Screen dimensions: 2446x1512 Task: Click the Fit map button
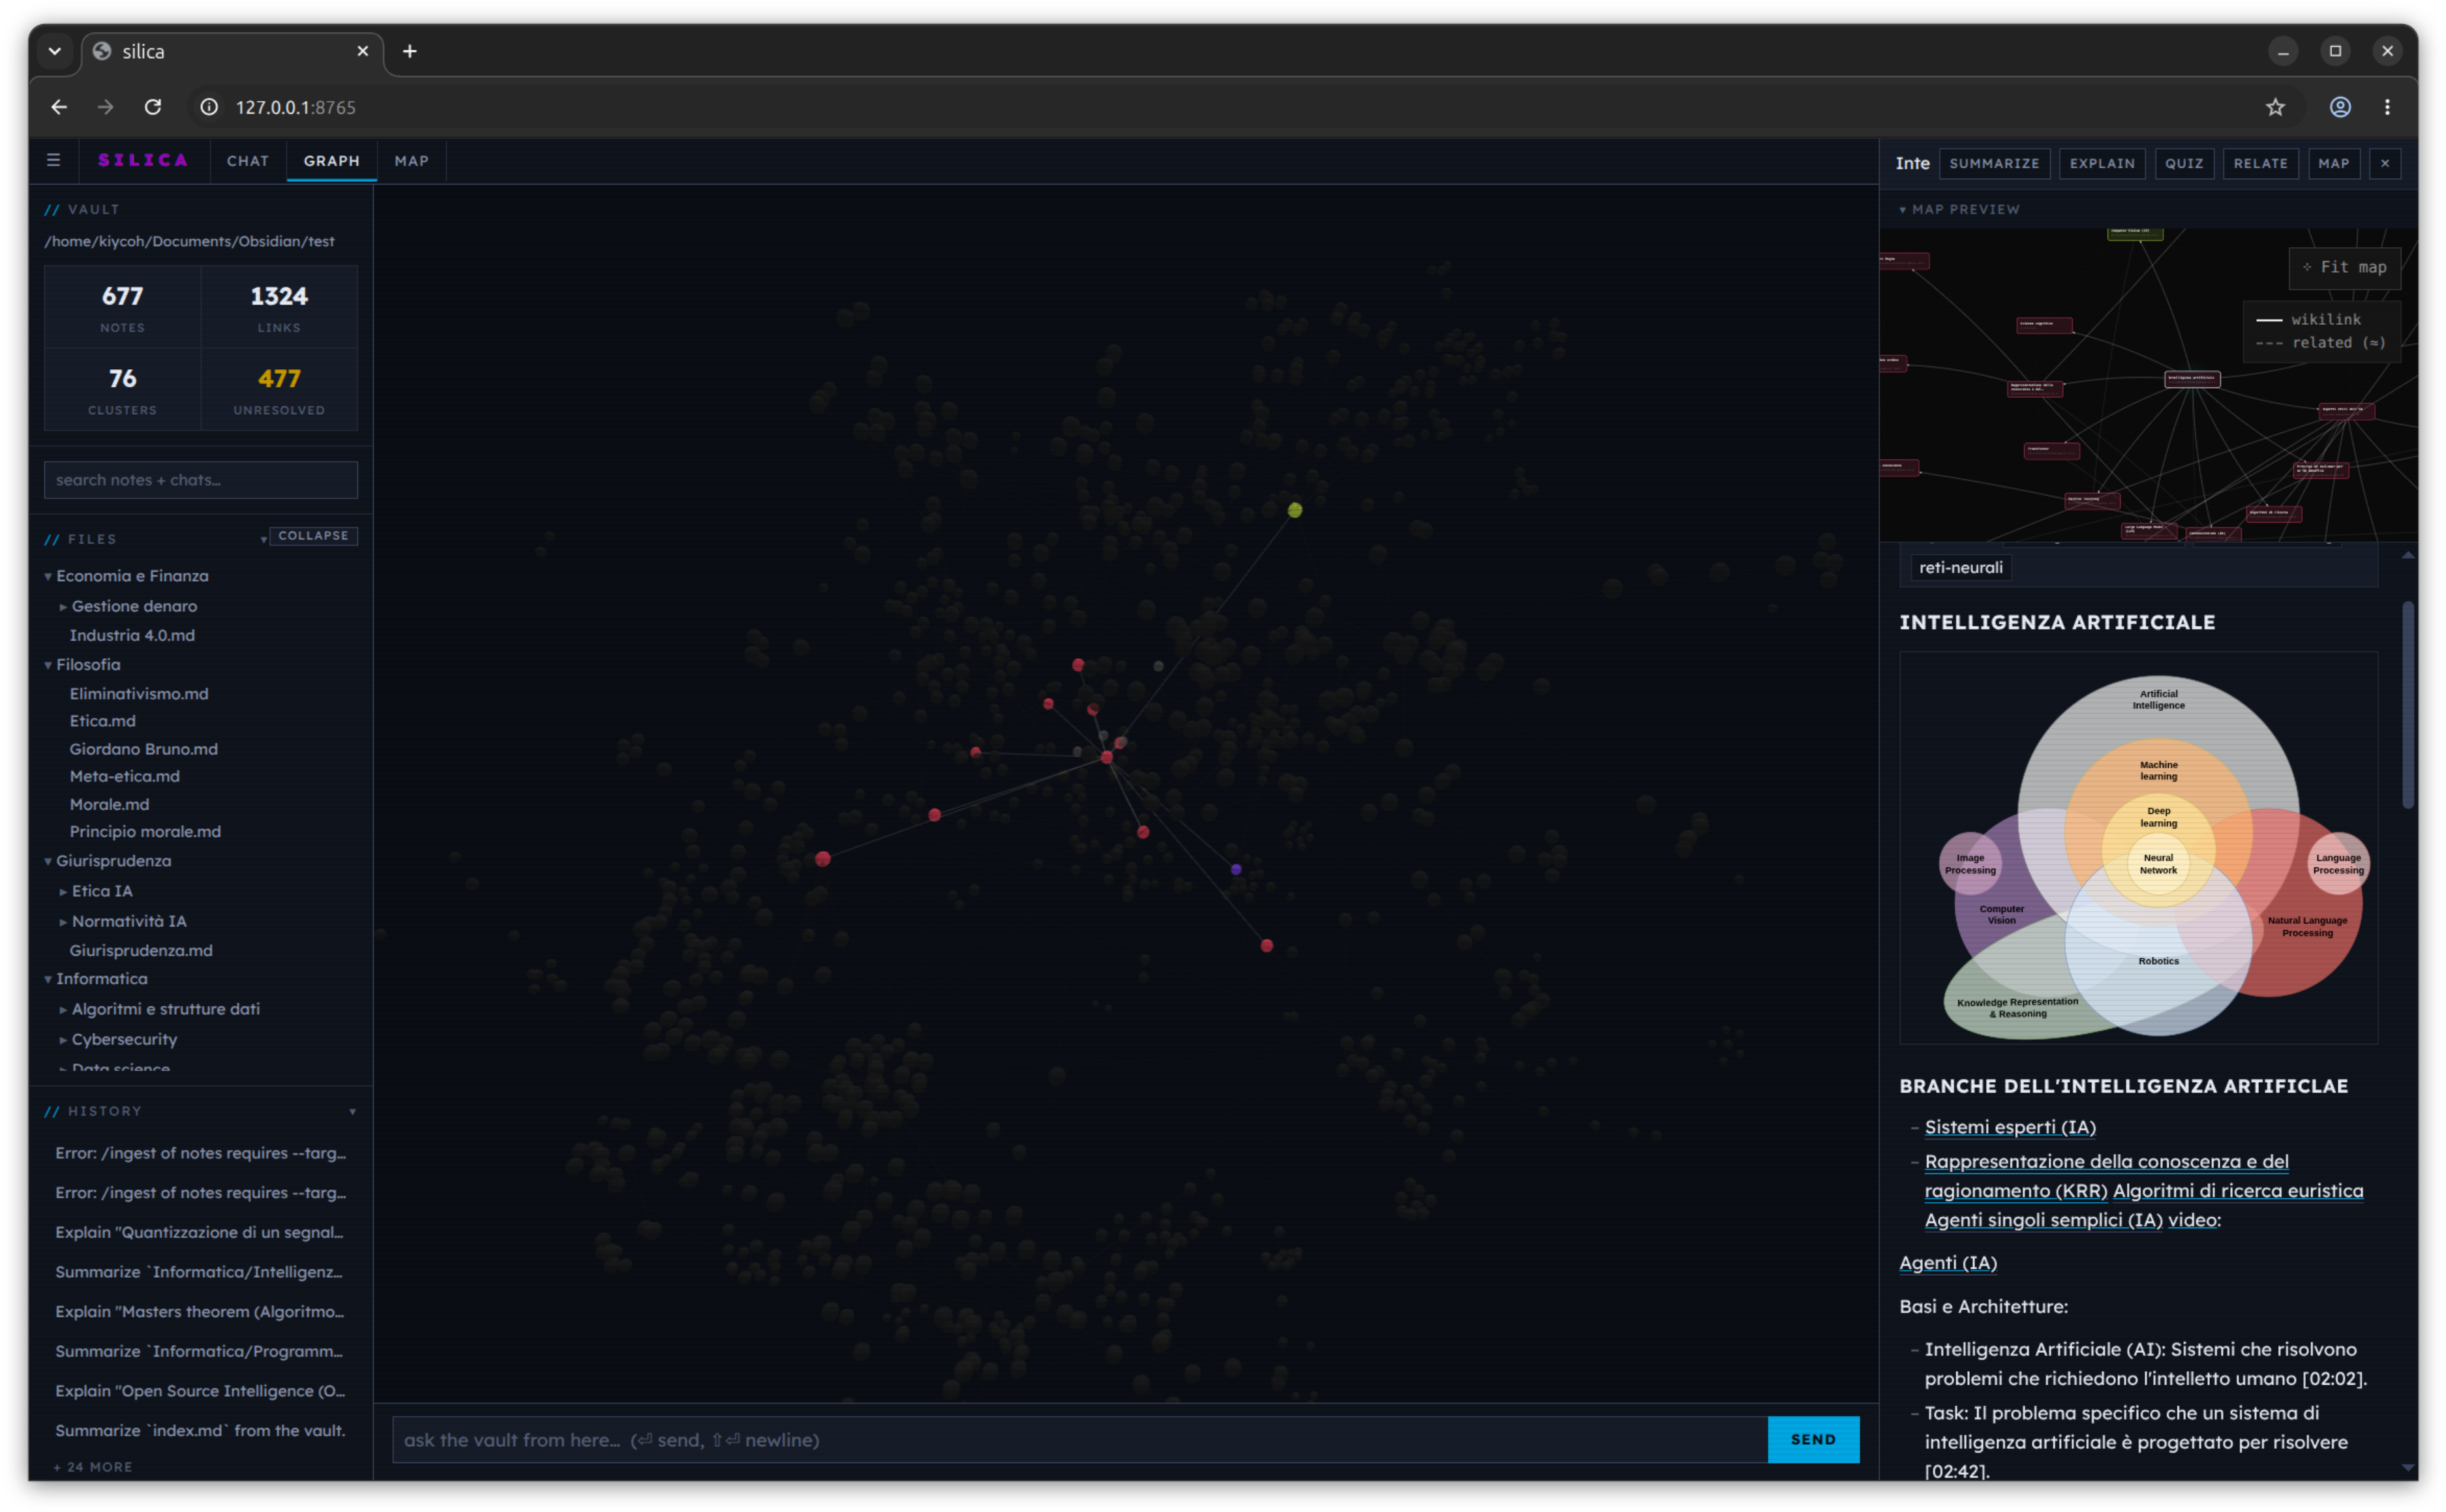pos(2344,267)
